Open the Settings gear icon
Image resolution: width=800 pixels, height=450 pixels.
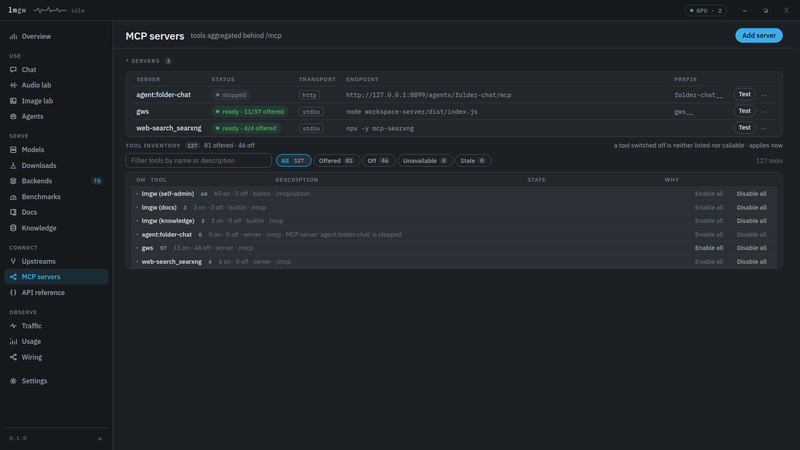pos(13,381)
